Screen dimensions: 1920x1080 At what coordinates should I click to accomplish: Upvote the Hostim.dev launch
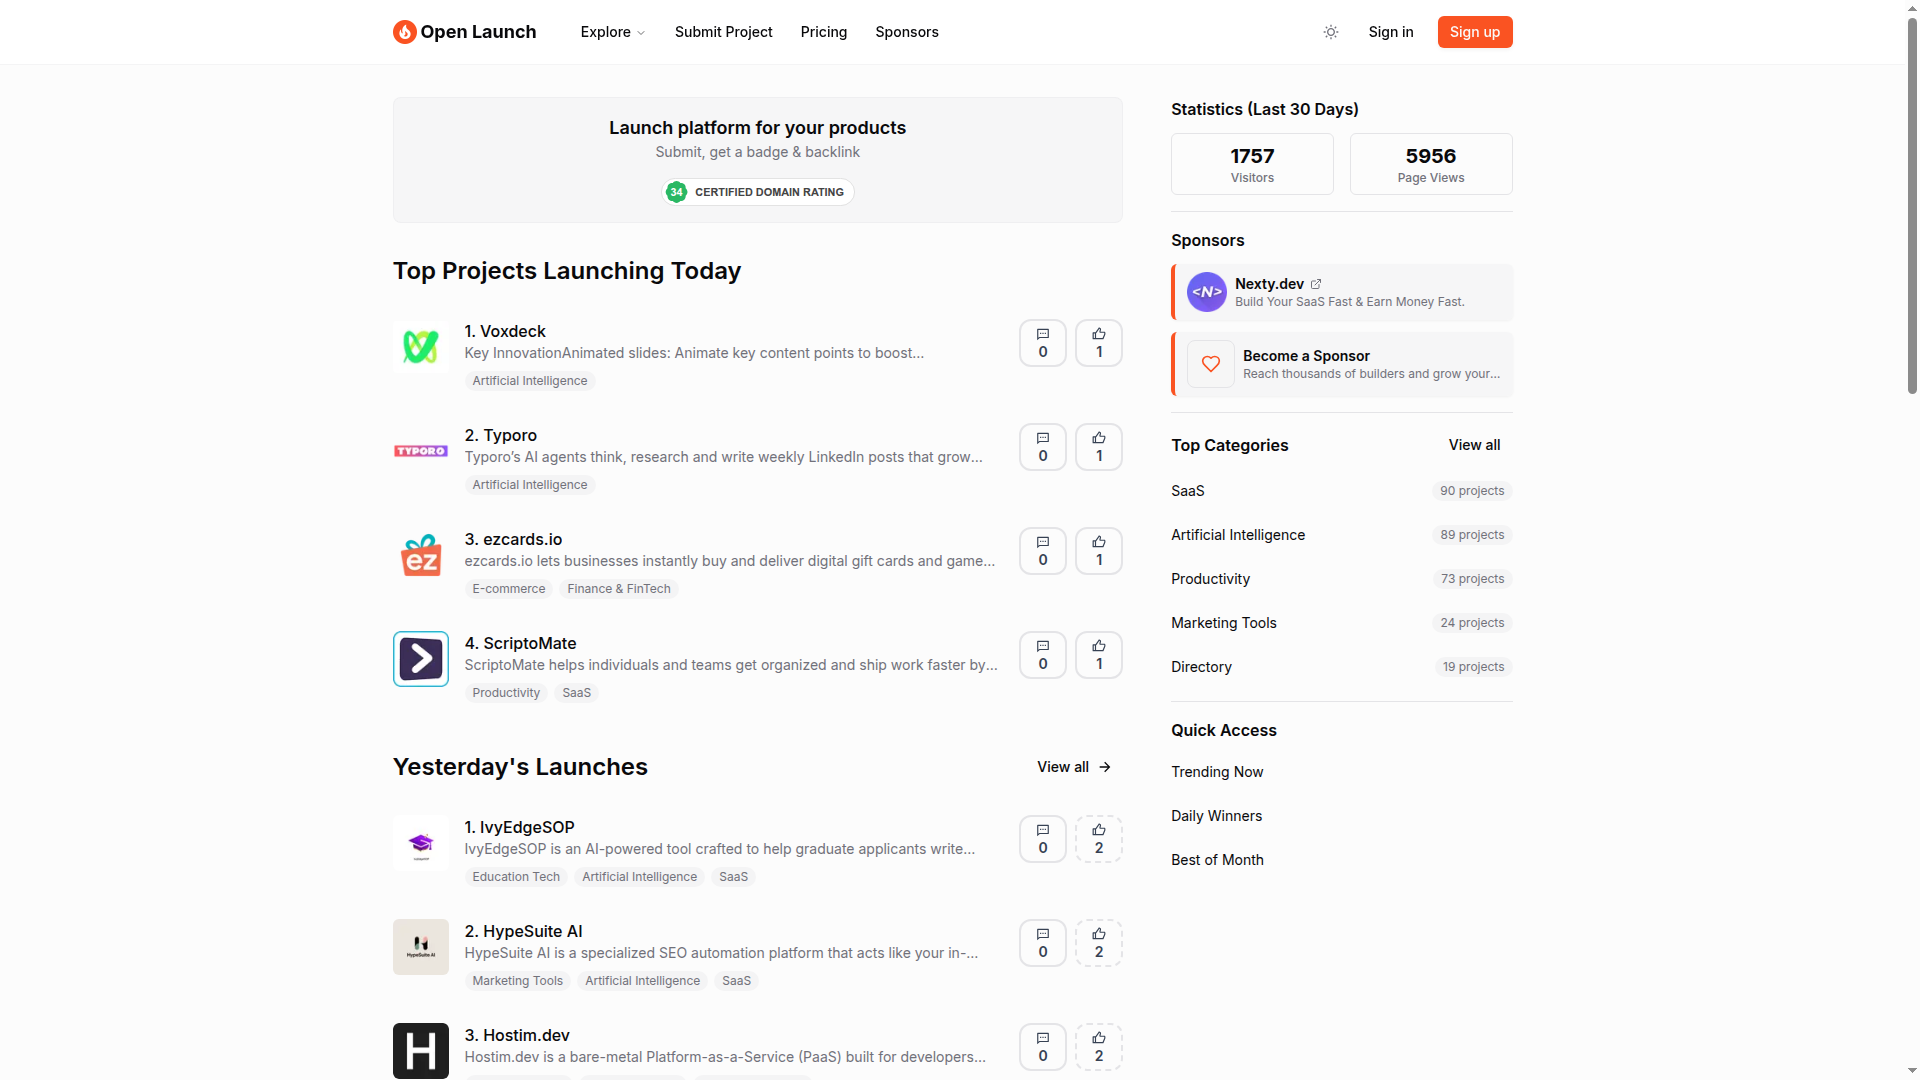coord(1098,1047)
